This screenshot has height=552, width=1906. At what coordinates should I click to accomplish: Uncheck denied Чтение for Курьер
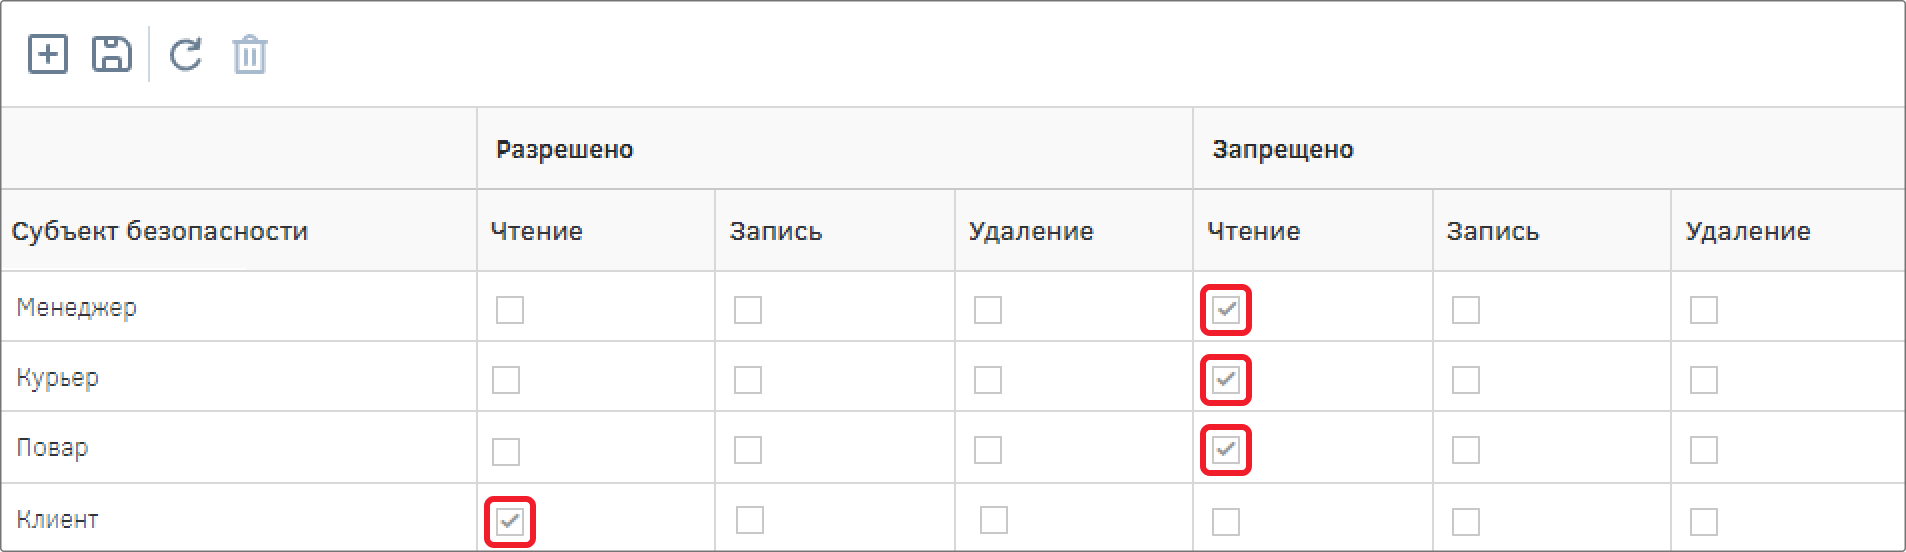coord(1226,380)
